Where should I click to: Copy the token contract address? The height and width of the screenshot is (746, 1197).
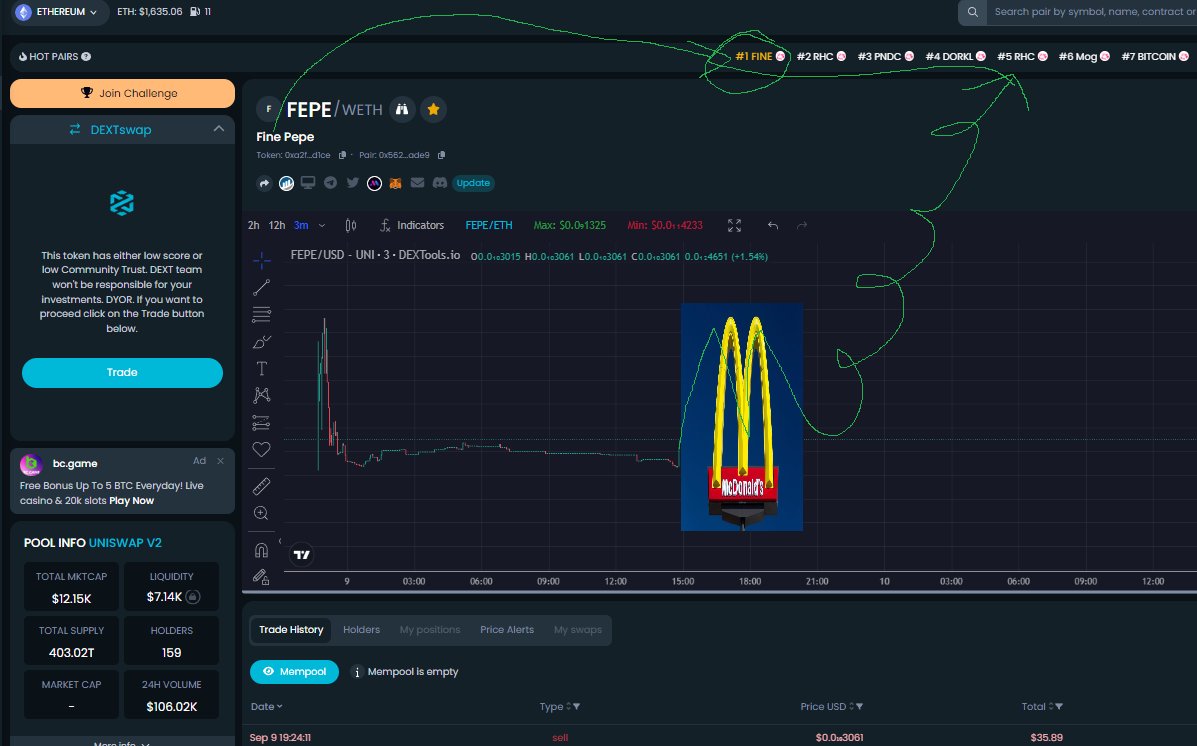[342, 155]
